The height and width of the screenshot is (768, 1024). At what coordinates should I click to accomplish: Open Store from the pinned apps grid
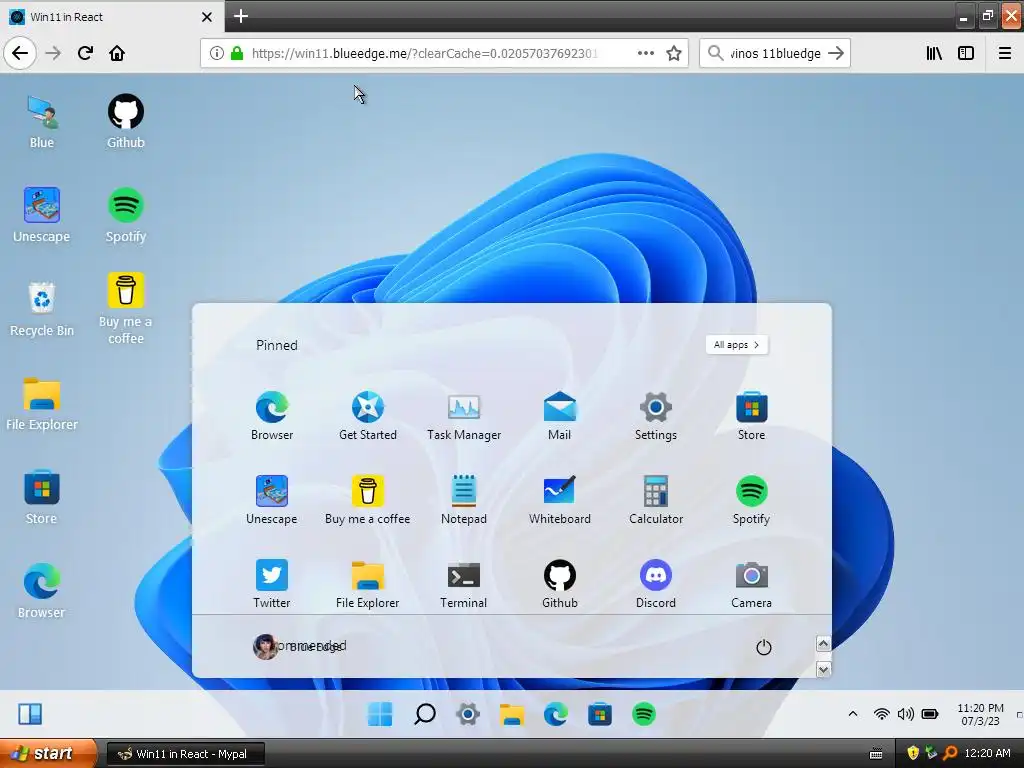(751, 416)
